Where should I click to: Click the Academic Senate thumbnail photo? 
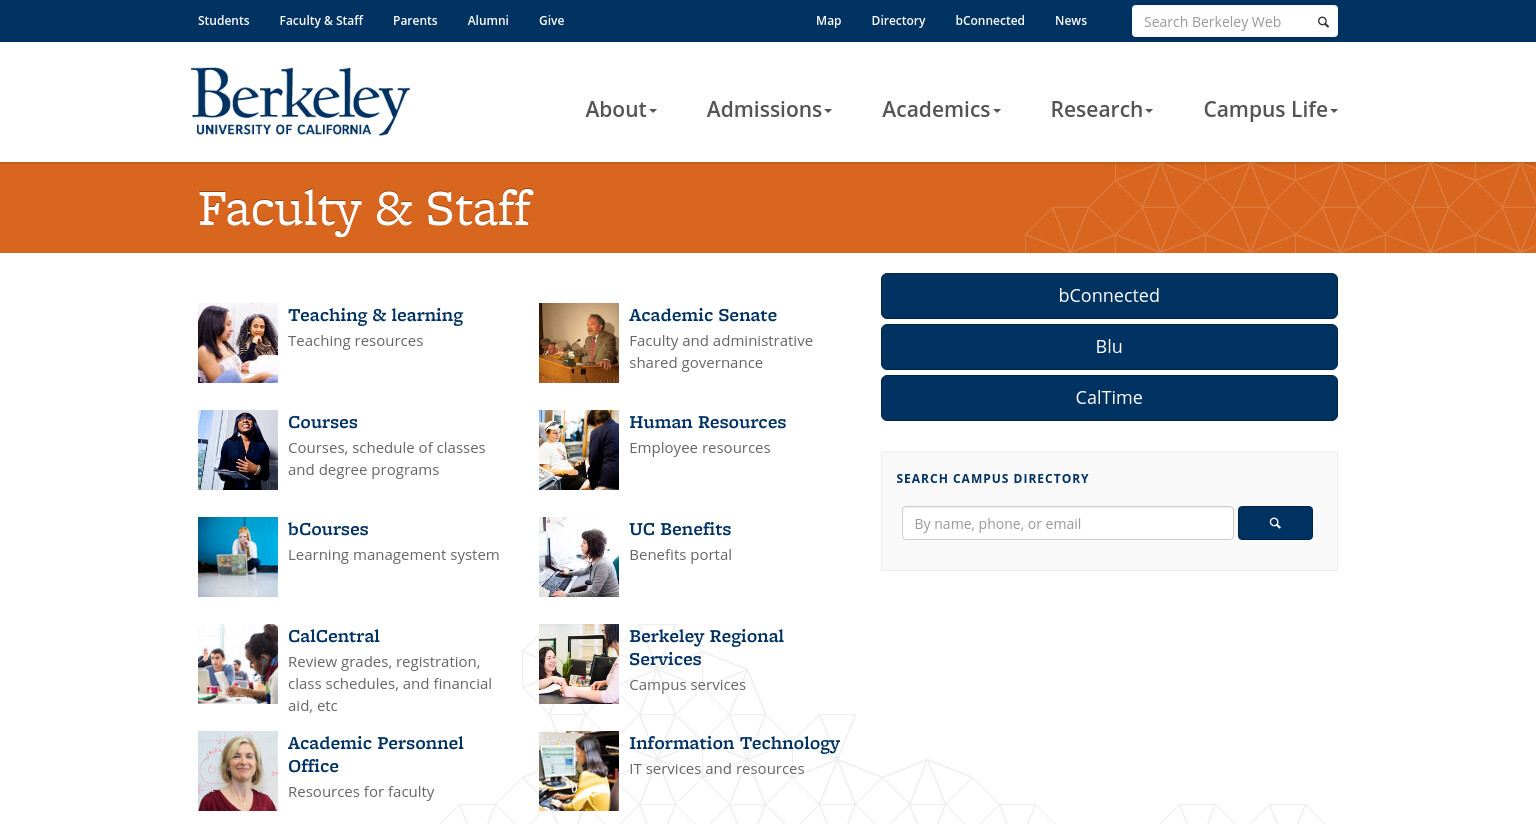coord(579,343)
